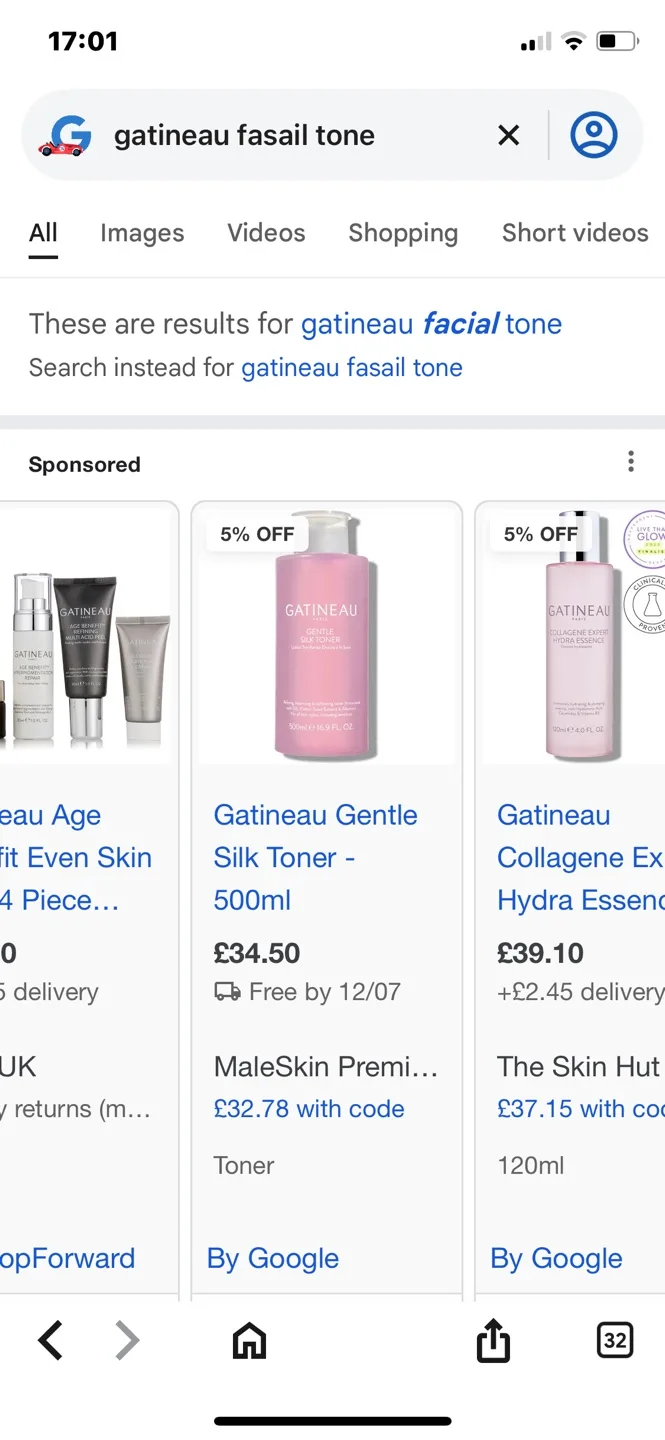Open the account profile icon
Image resolution: width=665 pixels, height=1440 pixels.
tap(594, 135)
